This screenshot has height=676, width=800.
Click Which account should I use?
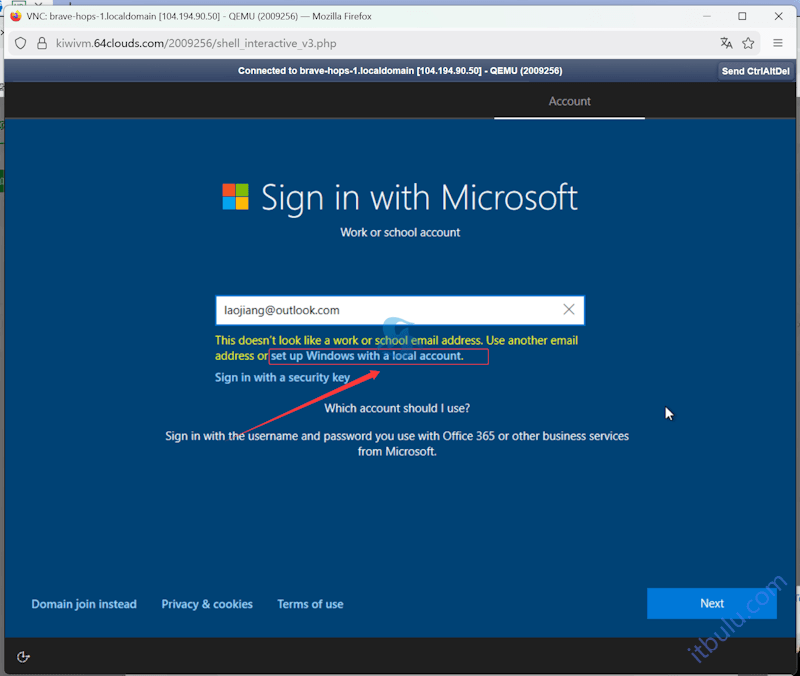(397, 408)
